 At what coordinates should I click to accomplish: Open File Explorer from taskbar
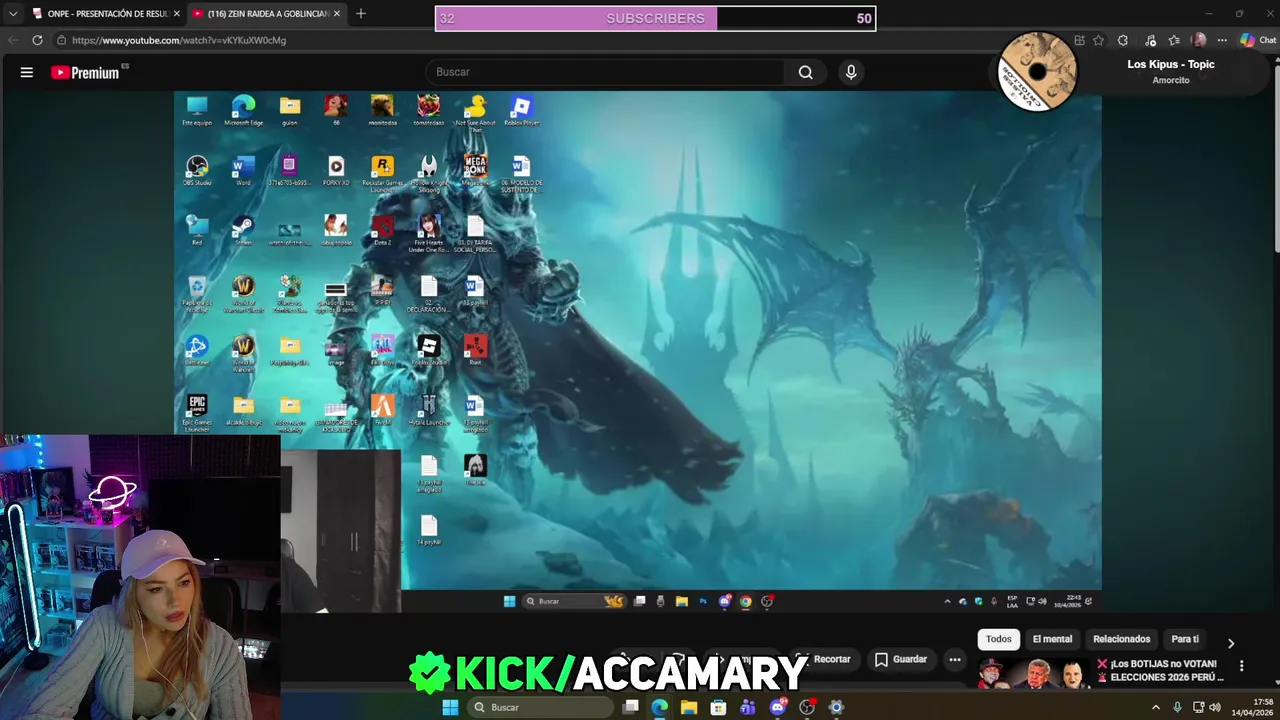(689, 707)
